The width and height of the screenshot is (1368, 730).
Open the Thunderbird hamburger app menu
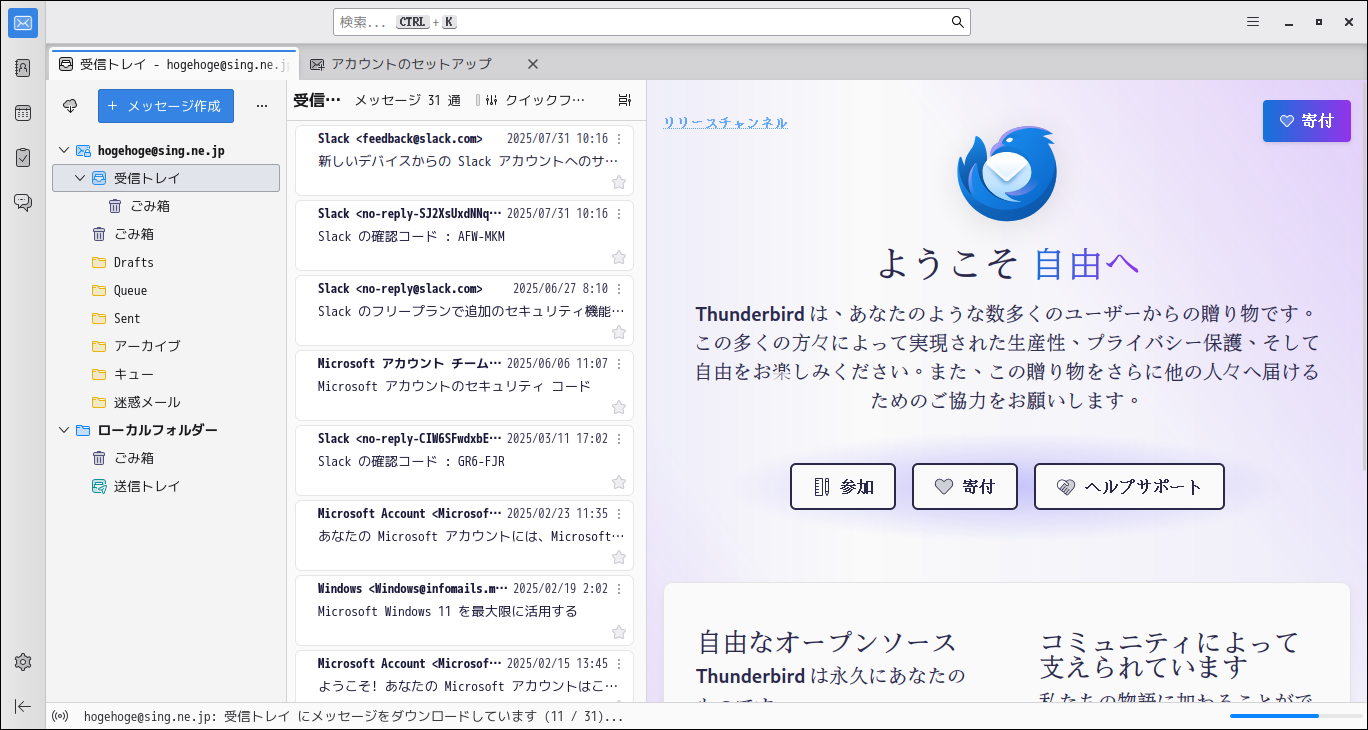[x=1253, y=22]
